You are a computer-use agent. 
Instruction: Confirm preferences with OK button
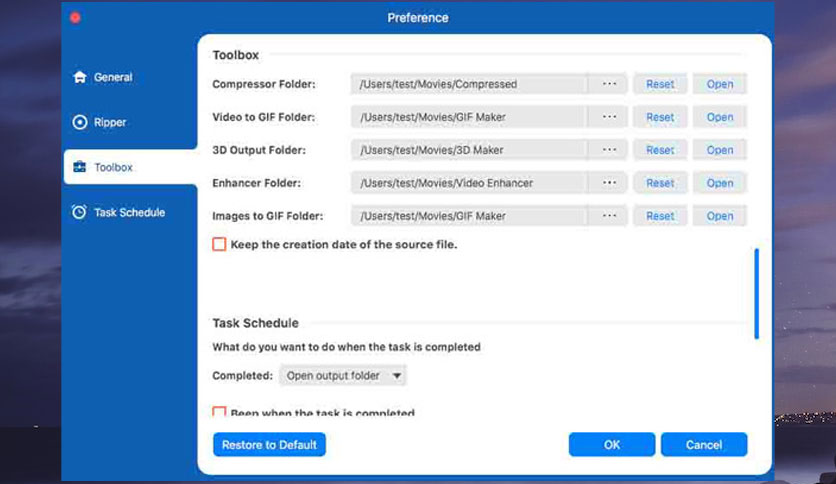(612, 445)
